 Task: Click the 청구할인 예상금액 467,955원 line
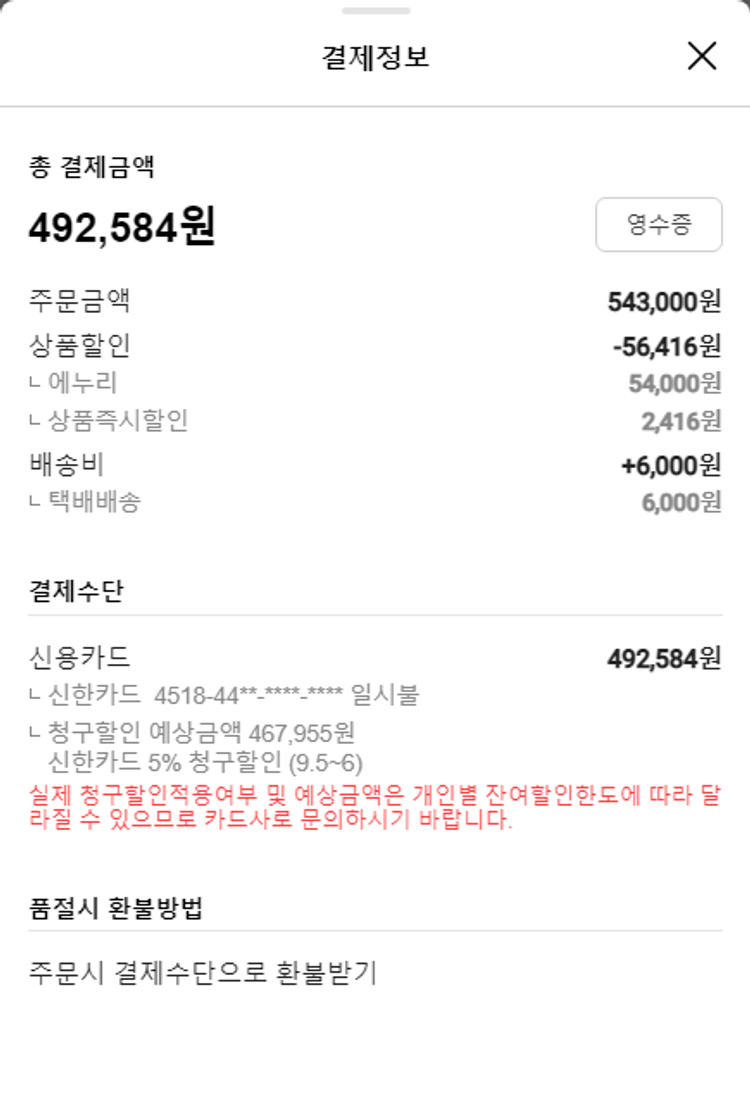(x=200, y=733)
